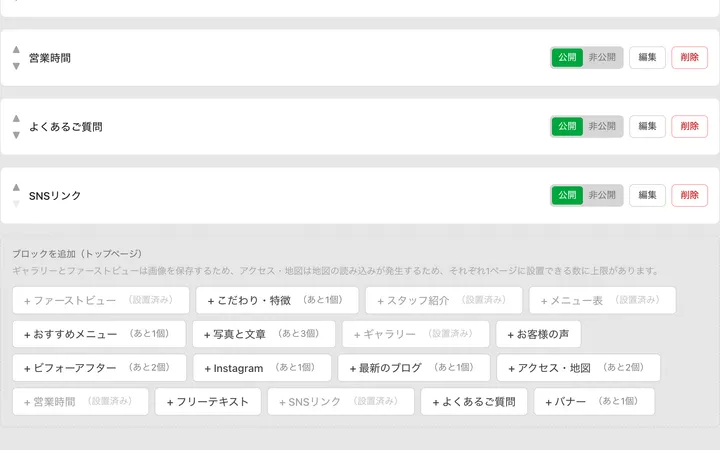Set SNSリンク block to 非公開
The image size is (720, 450).
click(602, 195)
